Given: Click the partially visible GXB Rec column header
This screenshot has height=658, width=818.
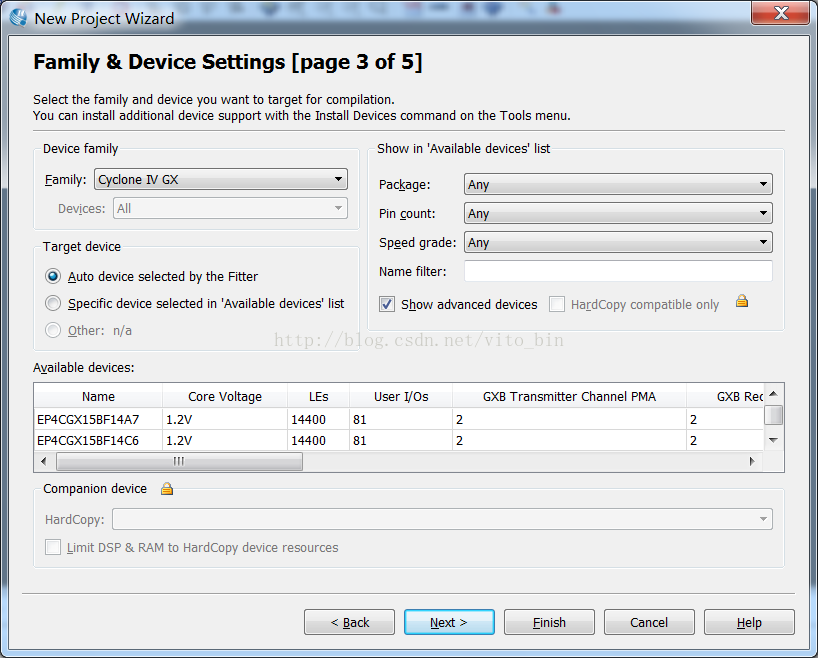Looking at the screenshot, I should tap(725, 397).
